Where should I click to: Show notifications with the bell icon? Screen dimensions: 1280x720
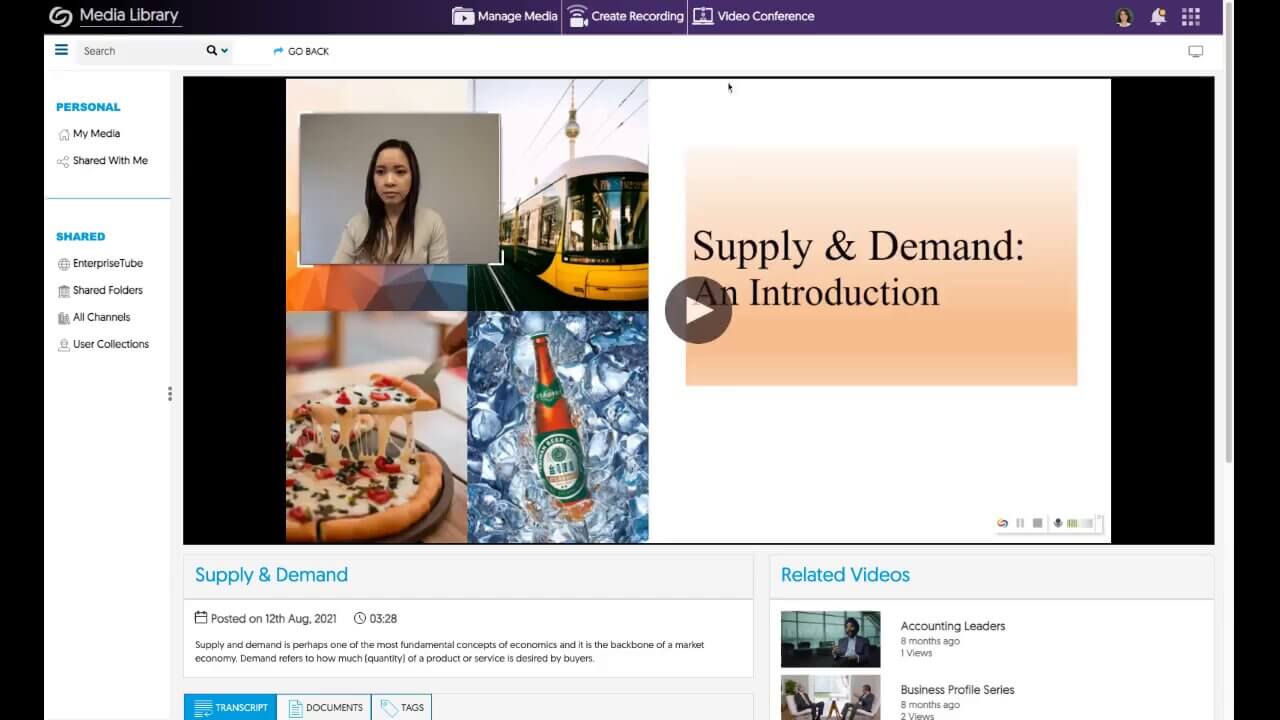1158,16
